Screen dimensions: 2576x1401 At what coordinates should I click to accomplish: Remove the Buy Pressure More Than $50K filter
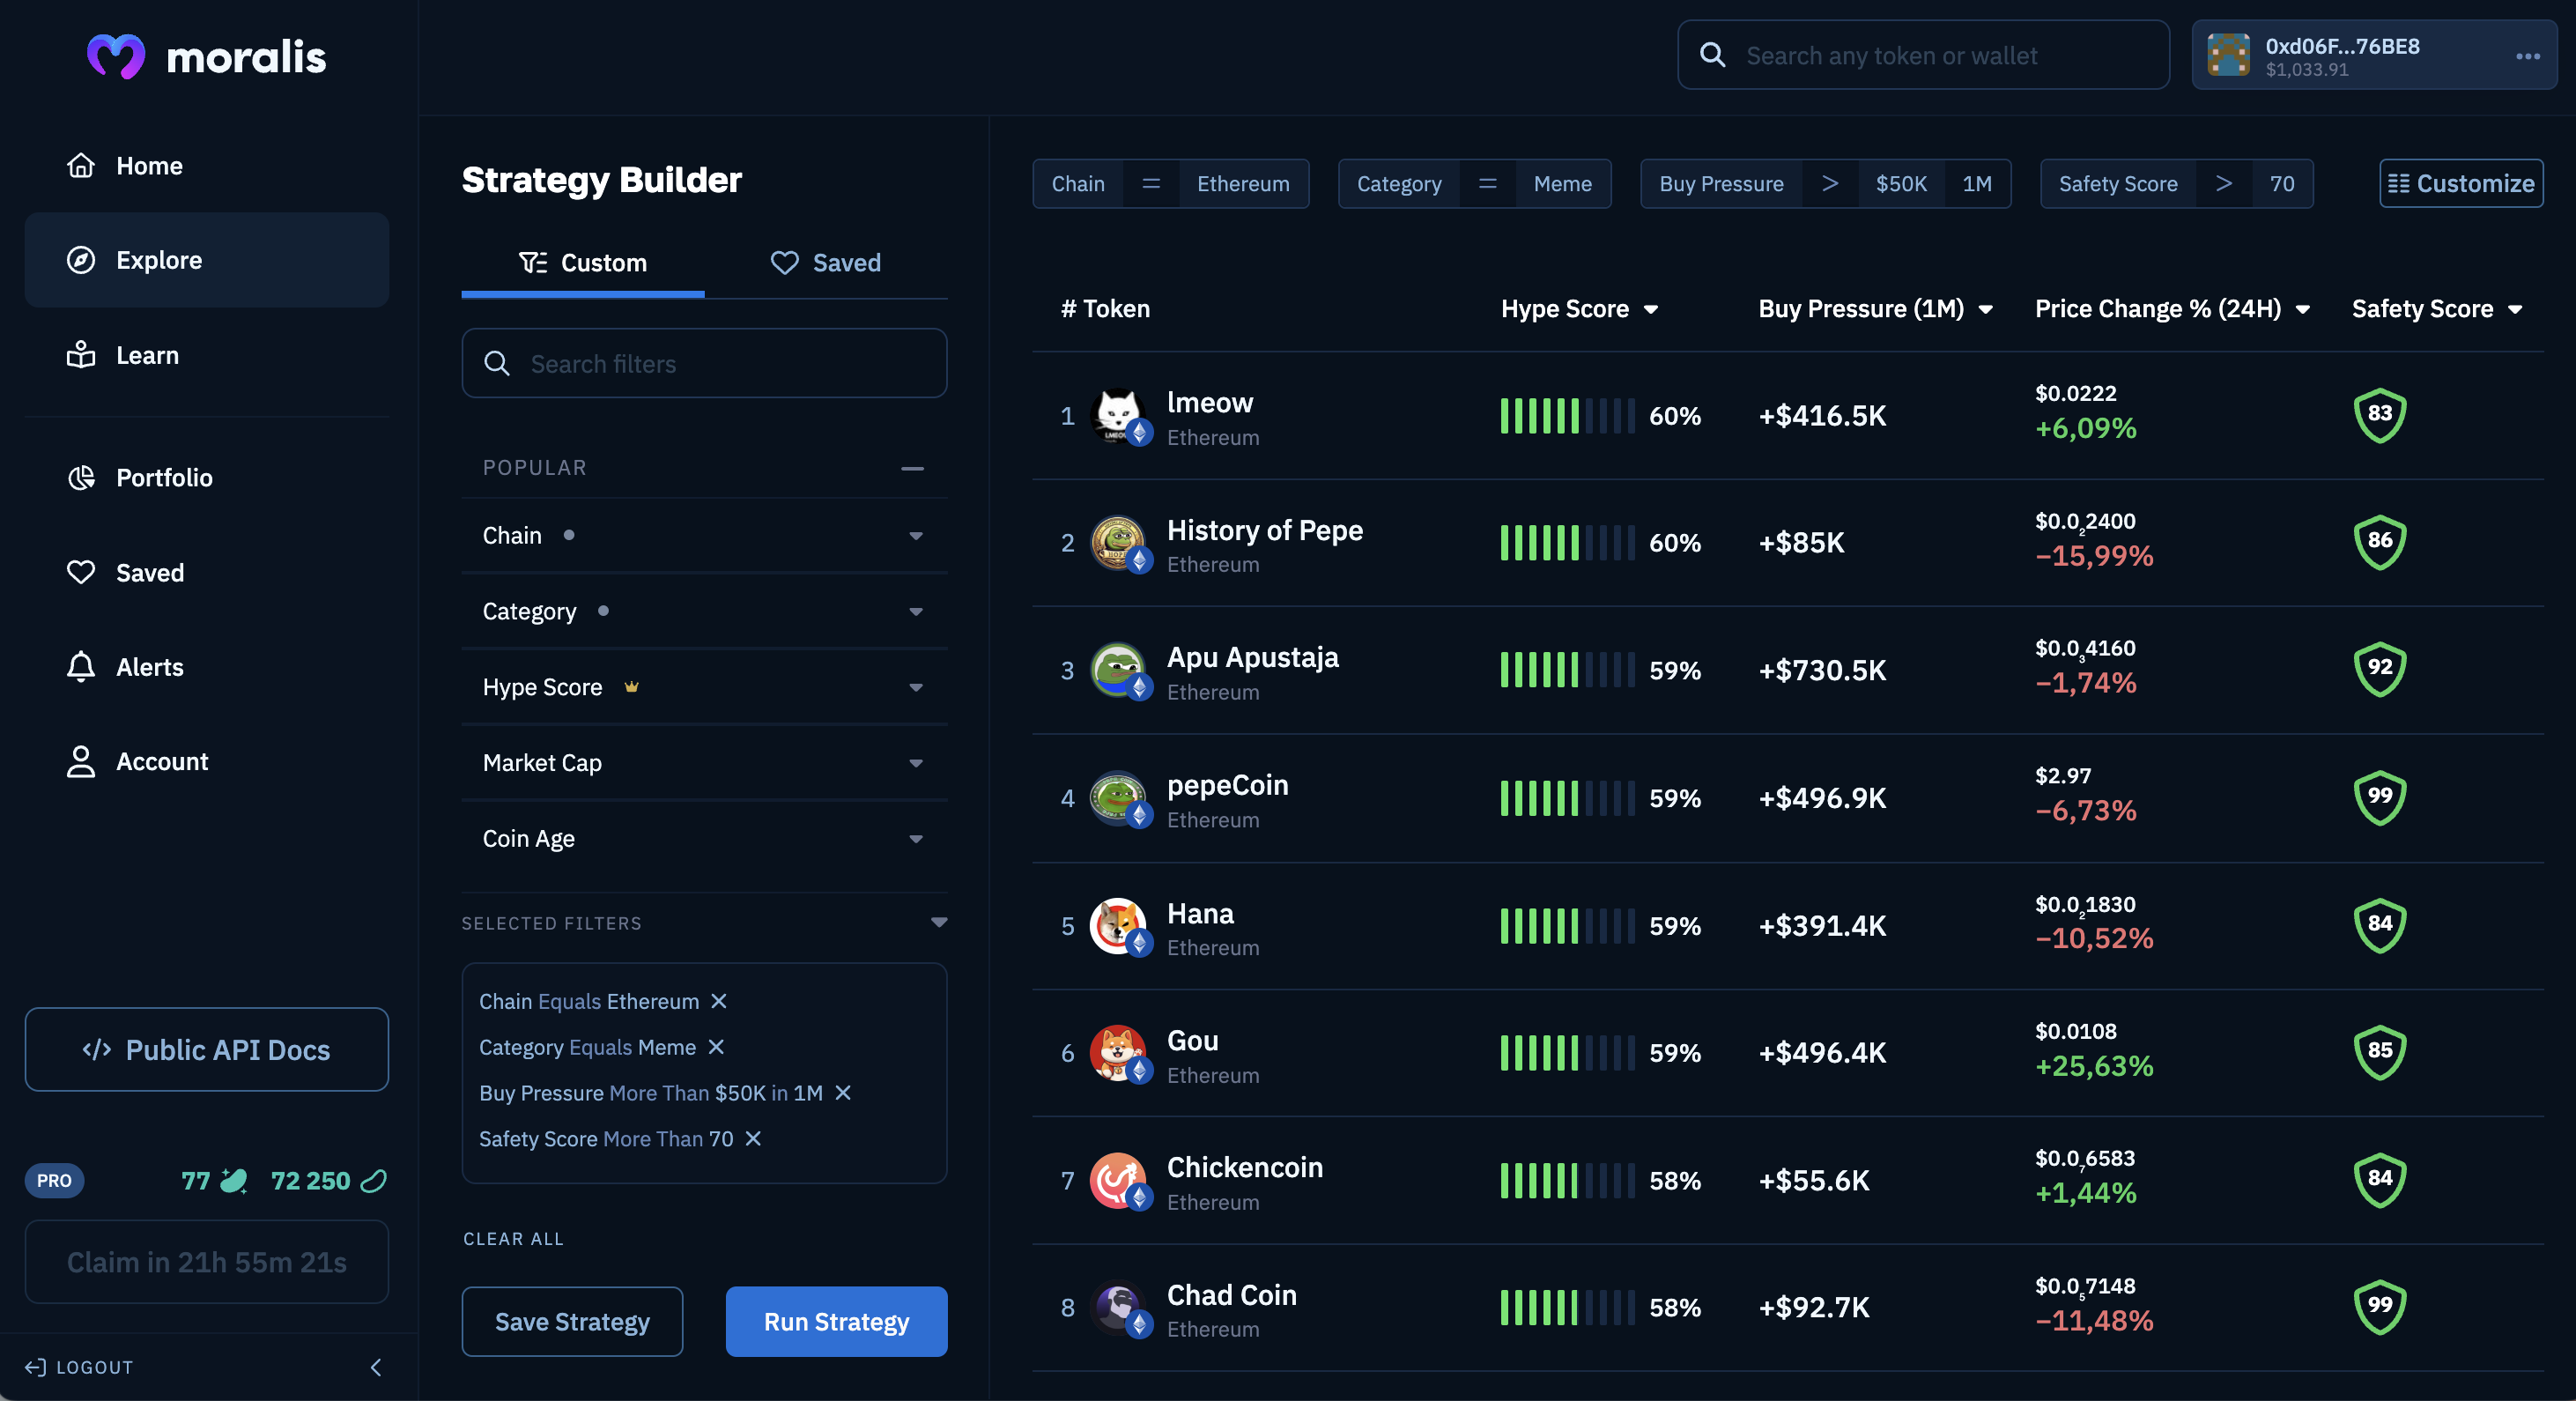click(843, 1093)
